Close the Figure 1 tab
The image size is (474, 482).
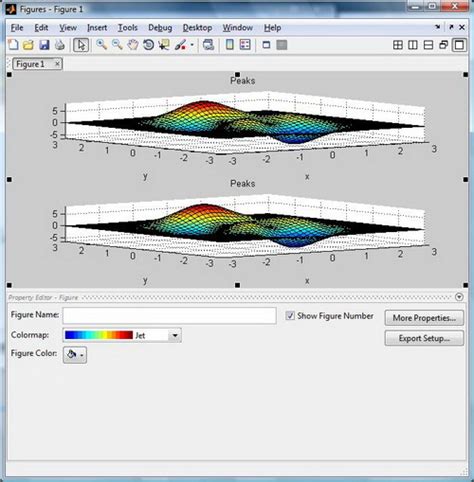click(57, 64)
